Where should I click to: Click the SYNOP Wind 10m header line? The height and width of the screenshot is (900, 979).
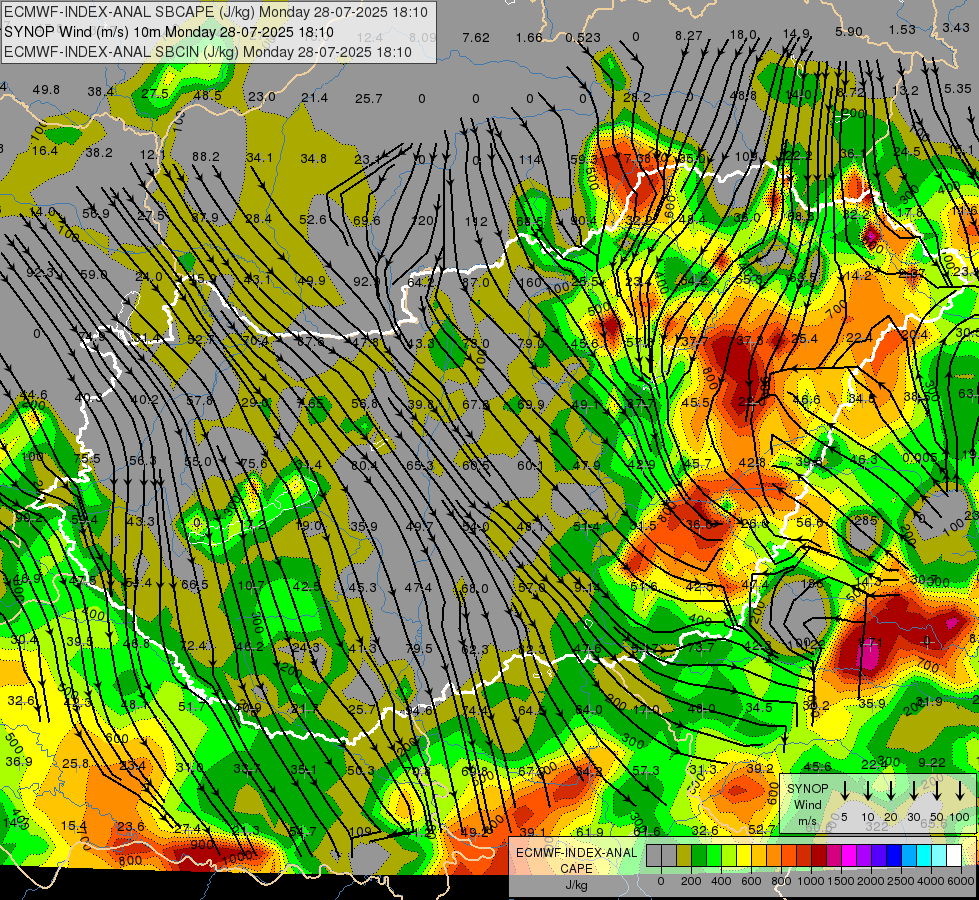pyautogui.click(x=169, y=32)
